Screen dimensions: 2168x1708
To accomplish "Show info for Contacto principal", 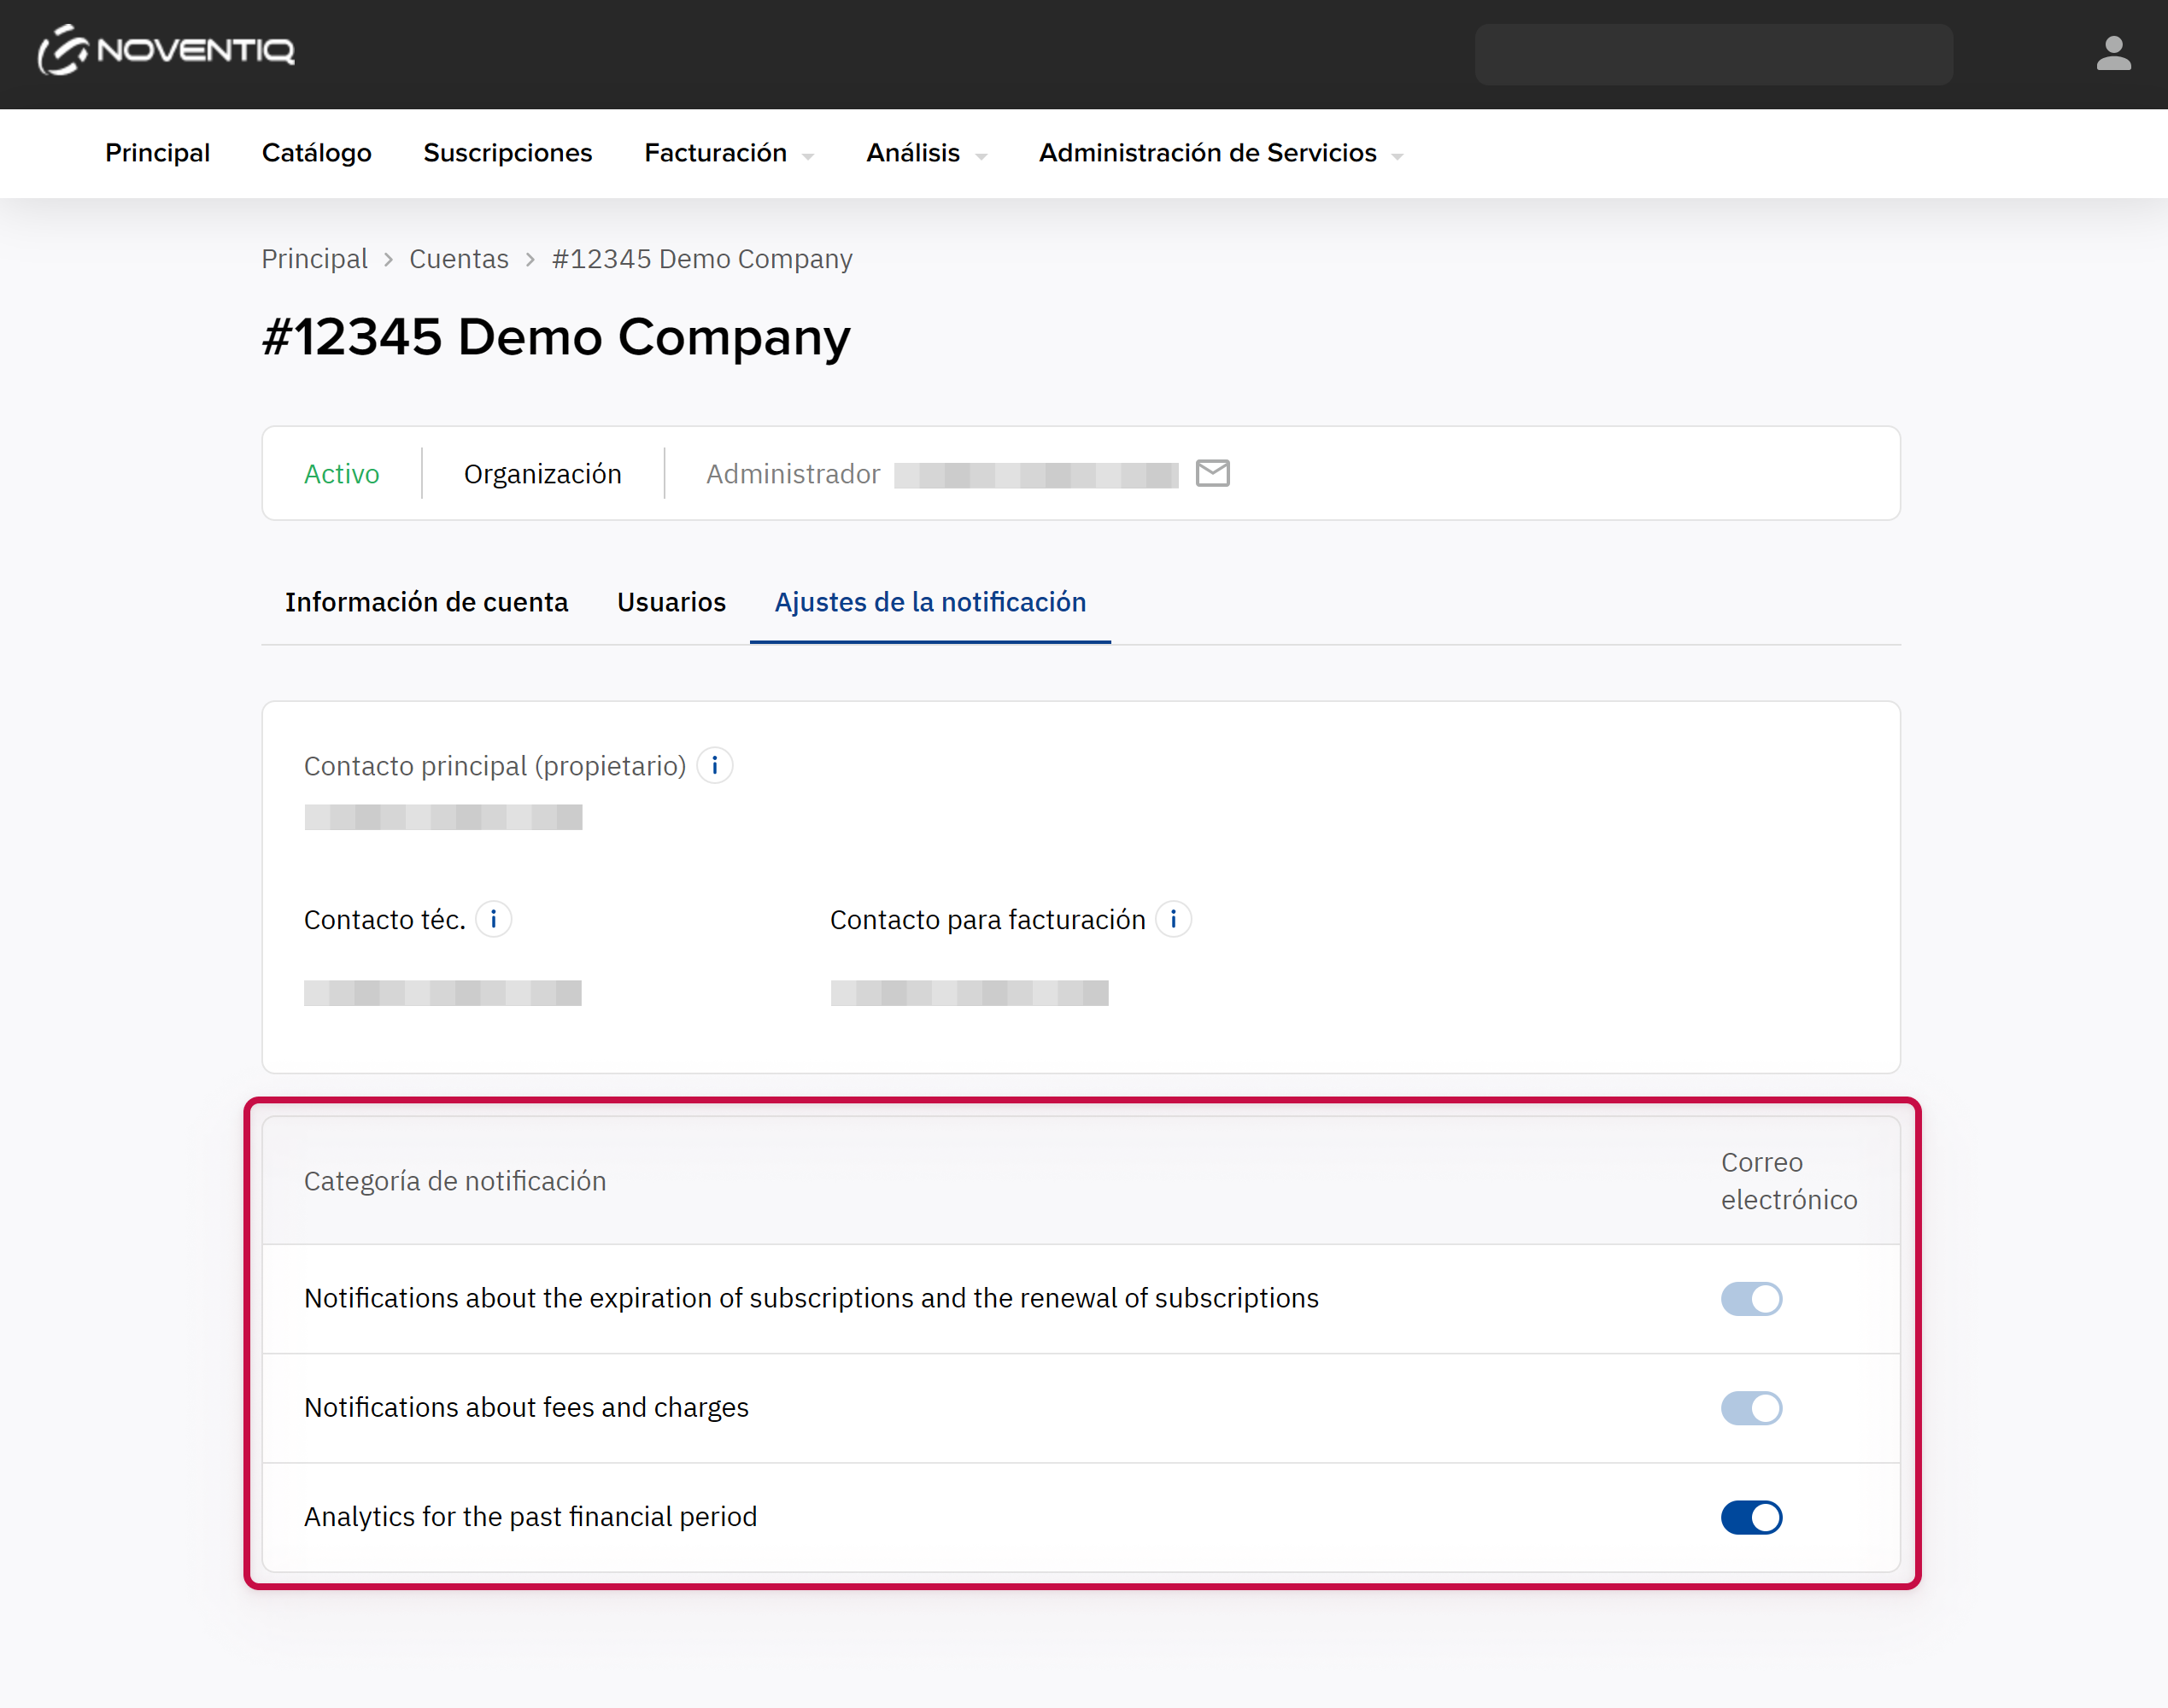I will point(714,766).
